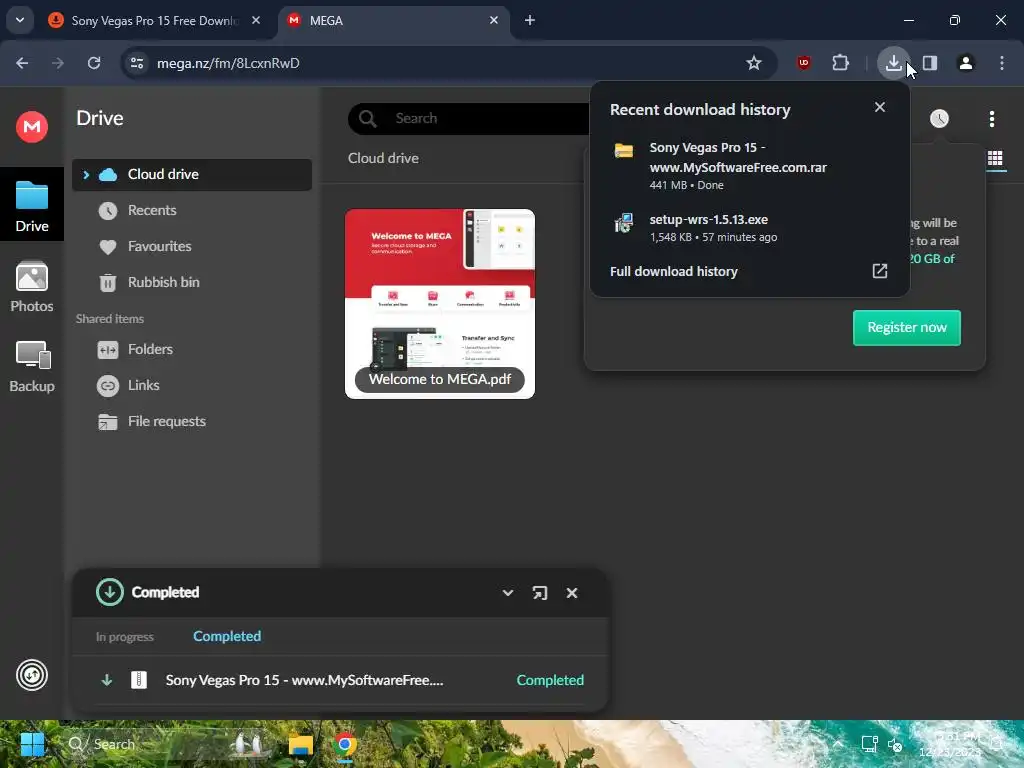Click the MEGA logo in the sidebar
The width and height of the screenshot is (1024, 768).
tap(32, 126)
